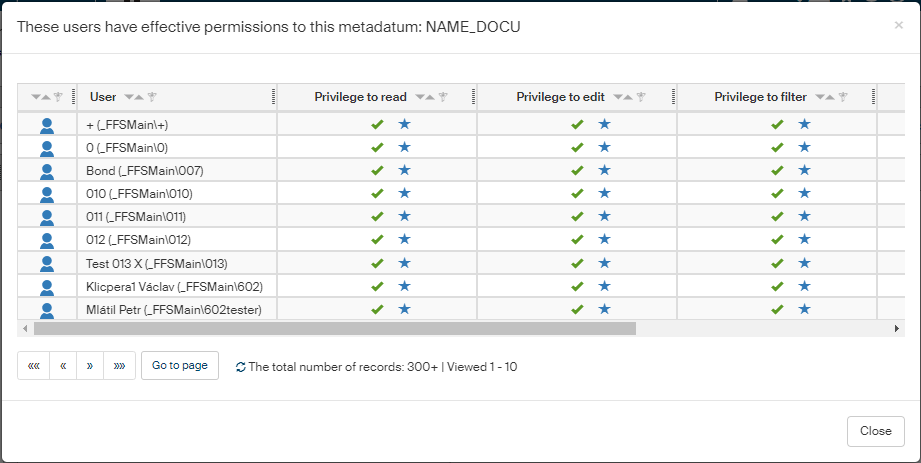Click the filter checkmark for Bond
This screenshot has width=921, height=463.
pos(777,171)
